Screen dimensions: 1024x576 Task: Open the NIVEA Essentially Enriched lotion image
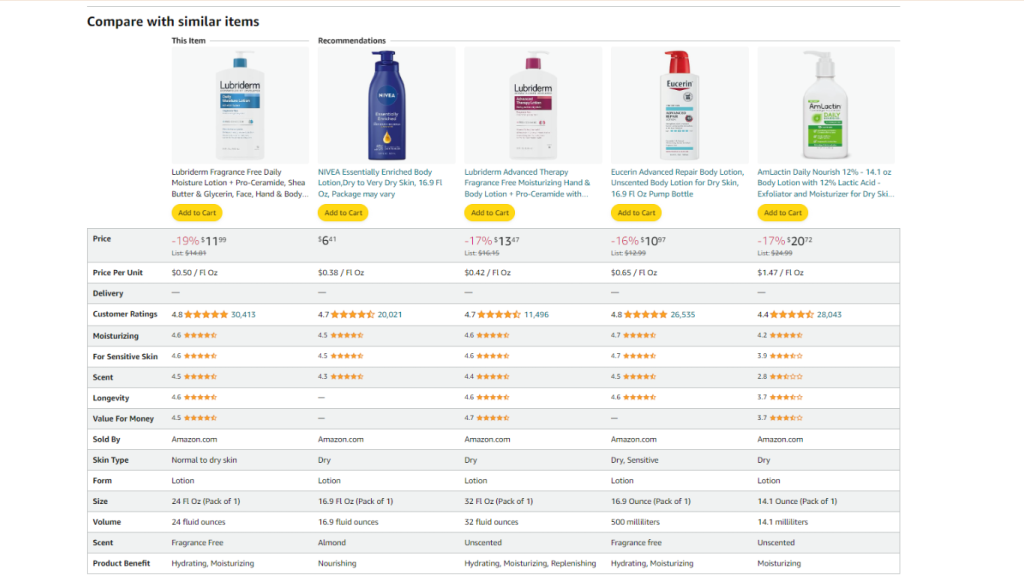(x=387, y=105)
